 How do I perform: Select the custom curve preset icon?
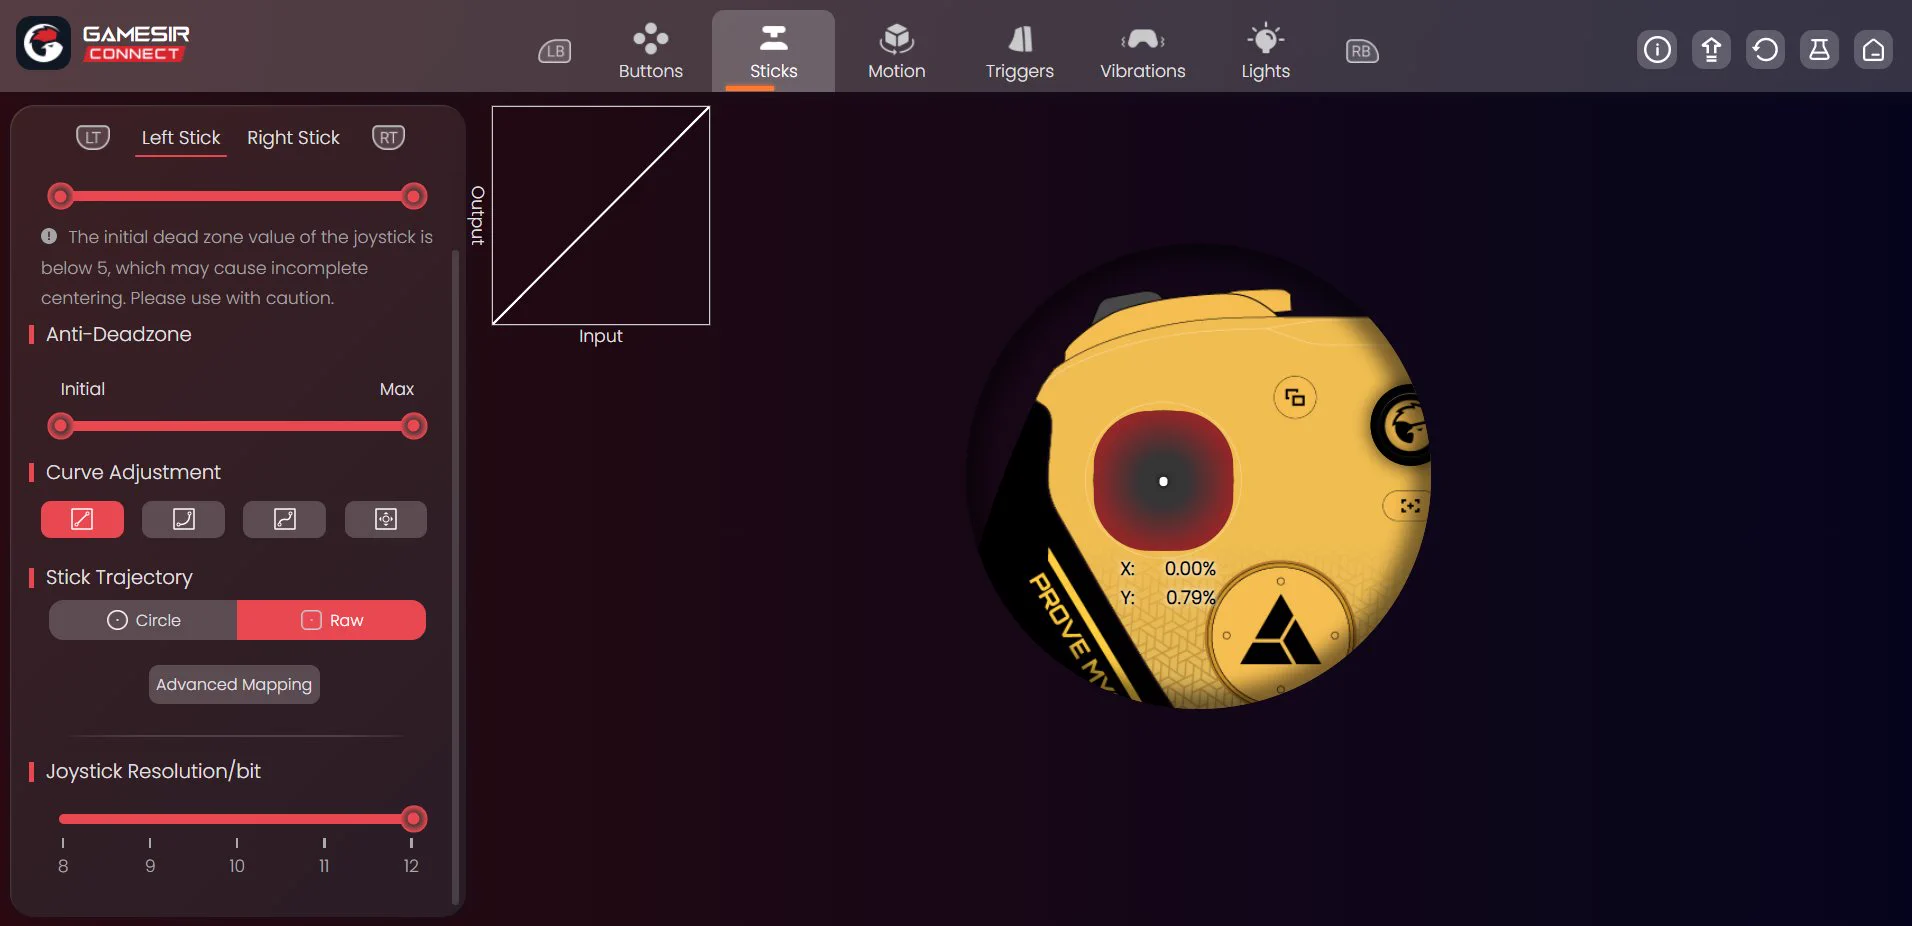pos(386,519)
